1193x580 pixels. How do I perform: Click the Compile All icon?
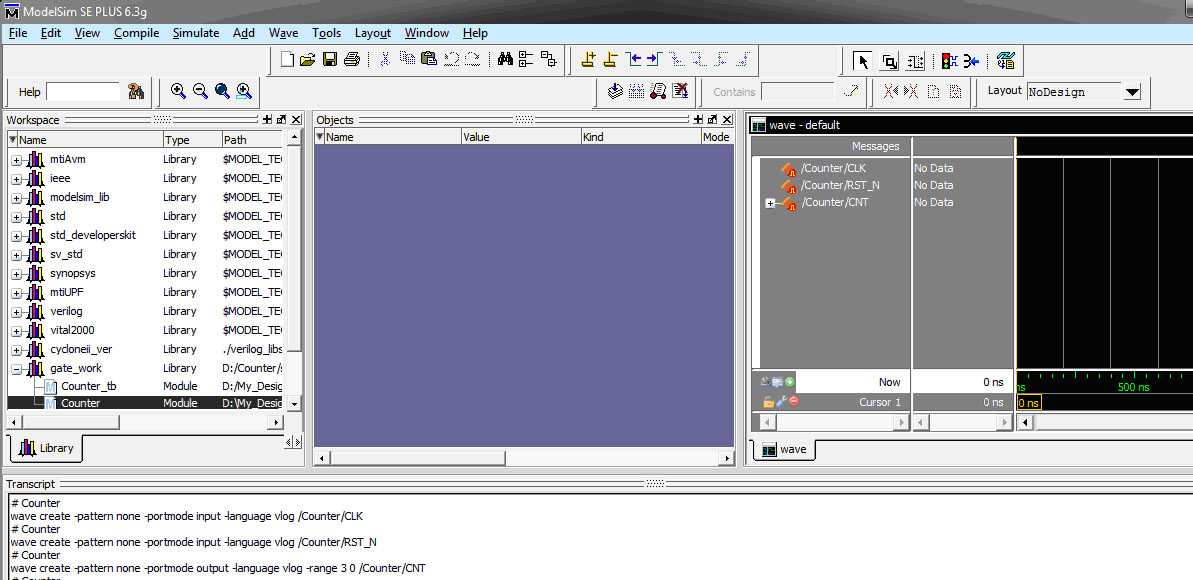(x=637, y=91)
